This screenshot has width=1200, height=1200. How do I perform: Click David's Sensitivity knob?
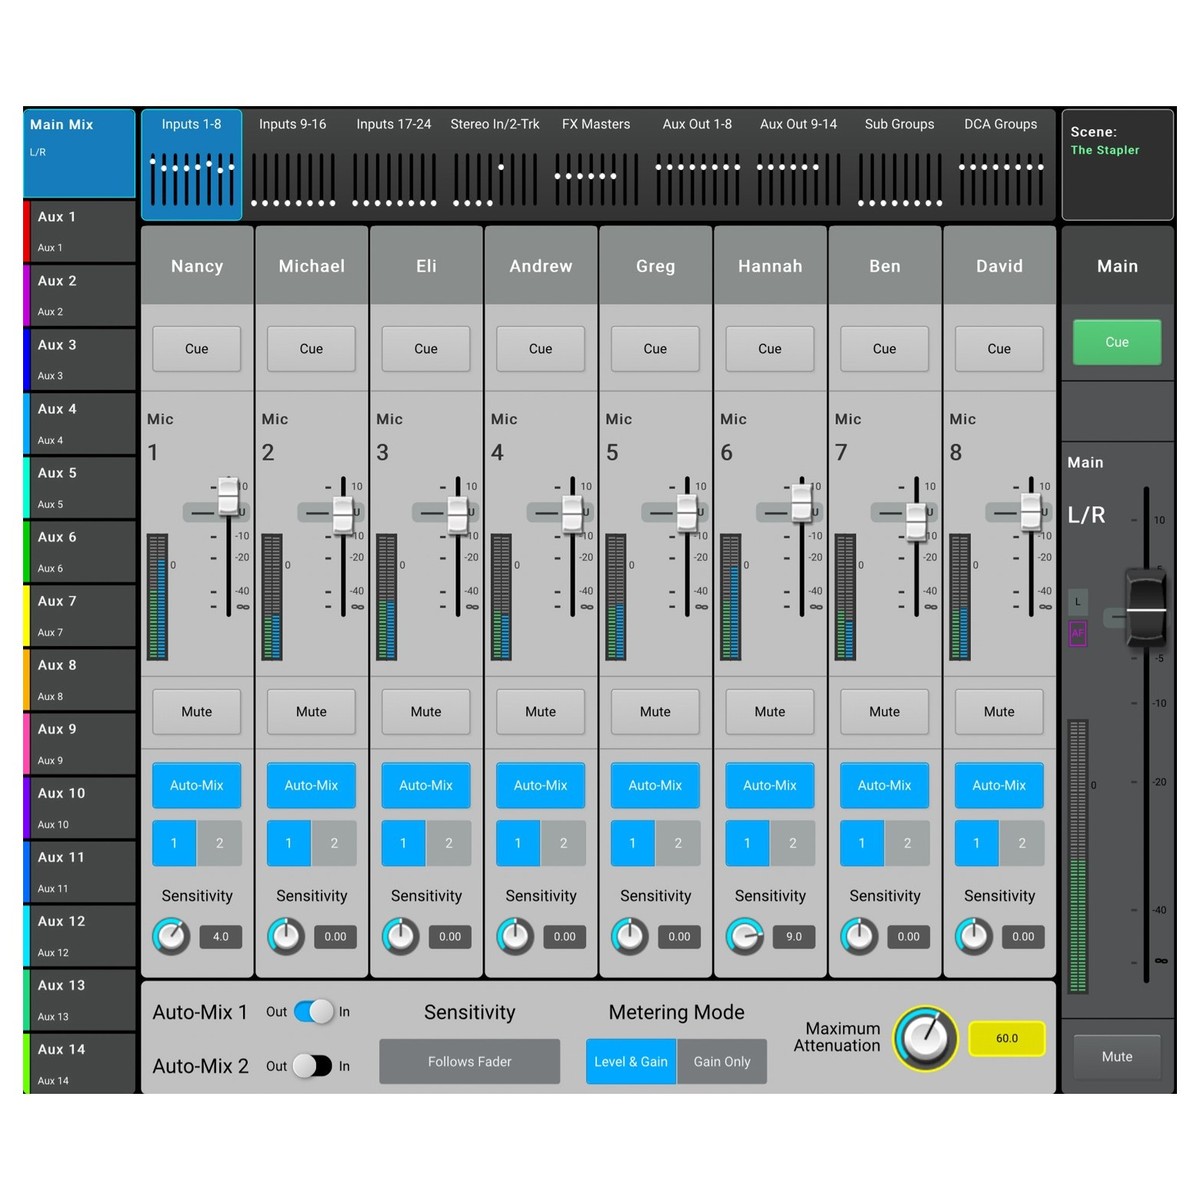(973, 937)
